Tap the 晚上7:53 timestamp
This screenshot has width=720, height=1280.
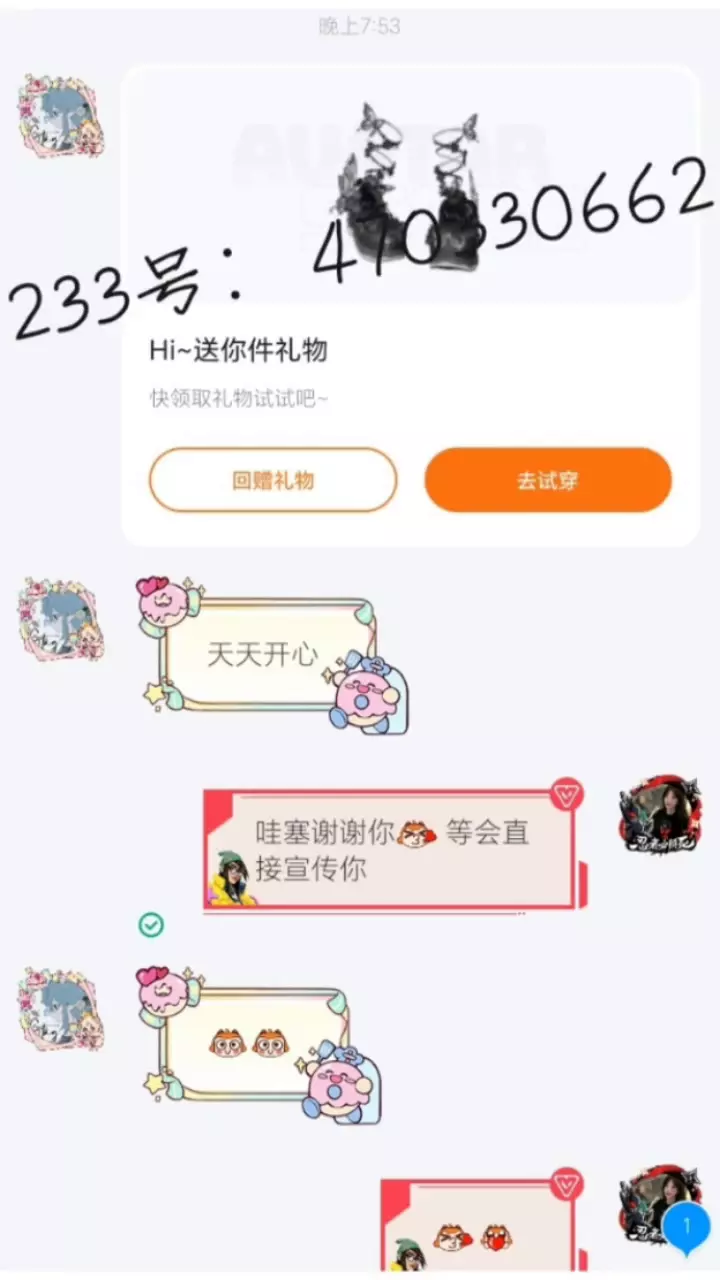(360, 27)
